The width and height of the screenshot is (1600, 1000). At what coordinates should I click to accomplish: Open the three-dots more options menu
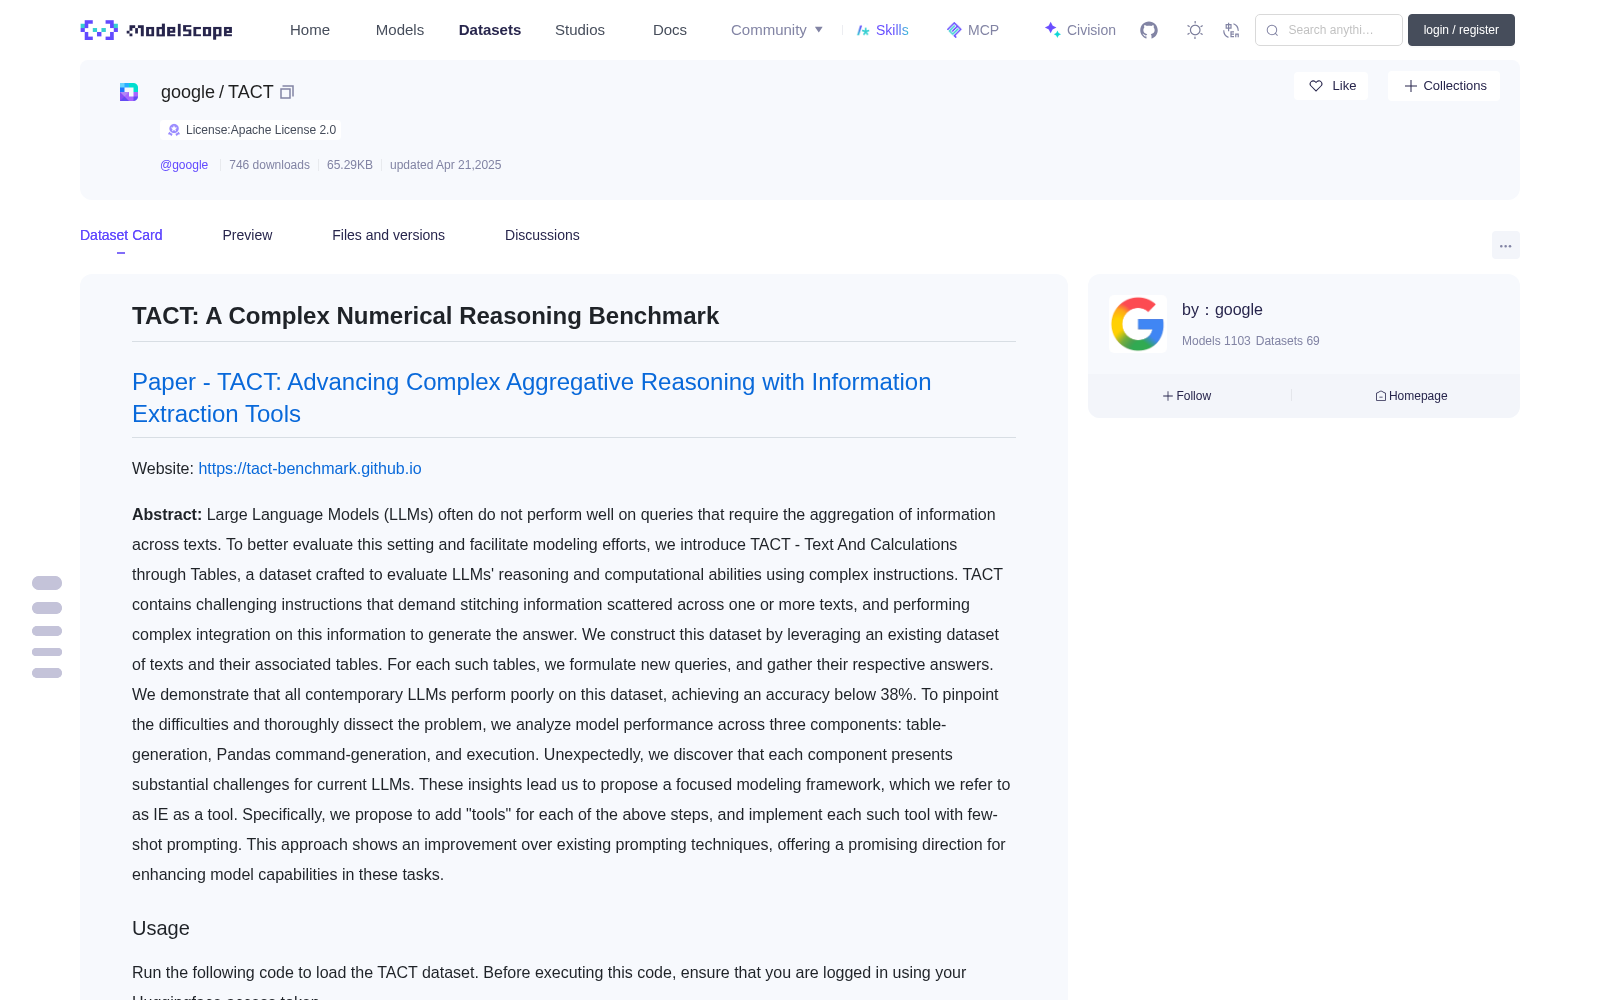tap(1506, 245)
